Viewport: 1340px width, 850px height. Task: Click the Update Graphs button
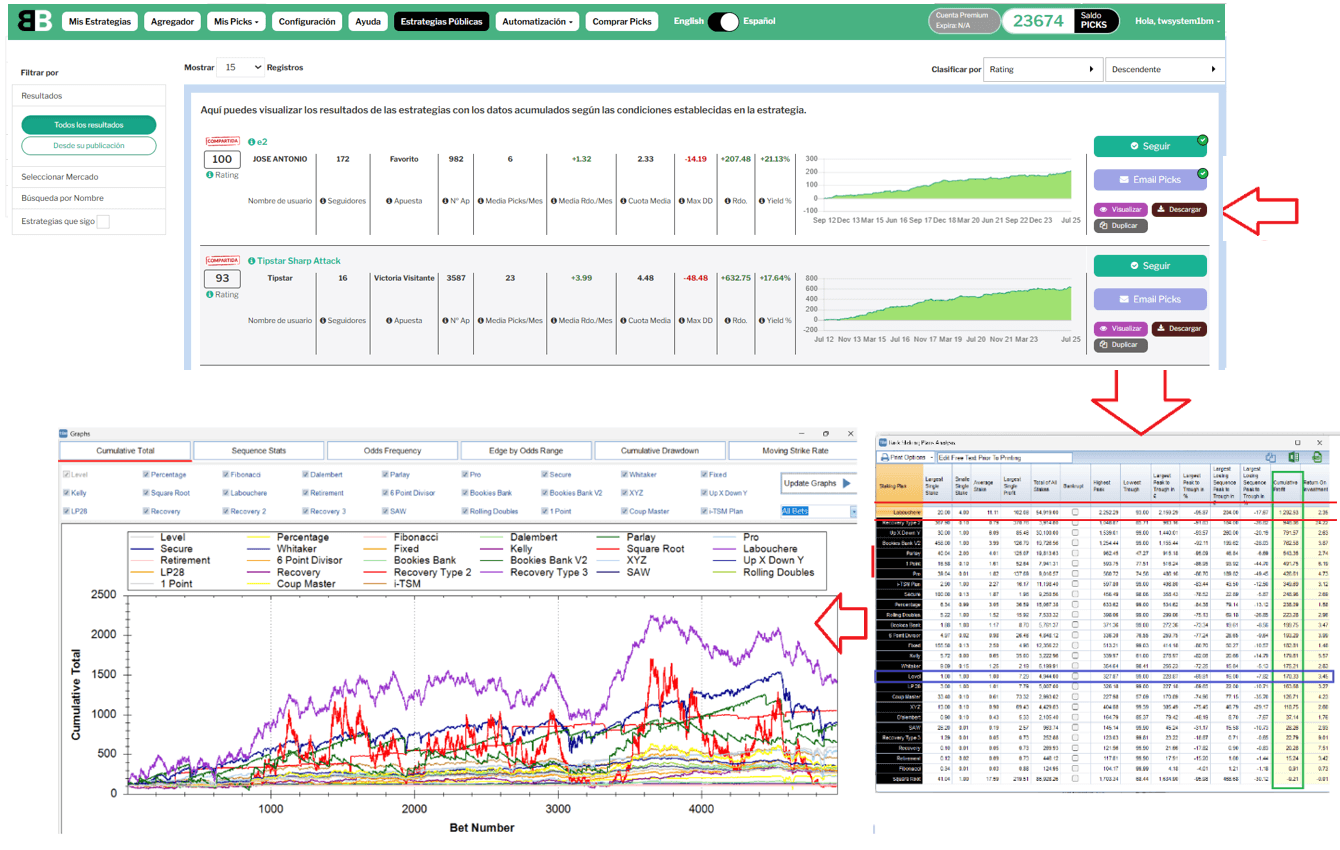[x=819, y=484]
